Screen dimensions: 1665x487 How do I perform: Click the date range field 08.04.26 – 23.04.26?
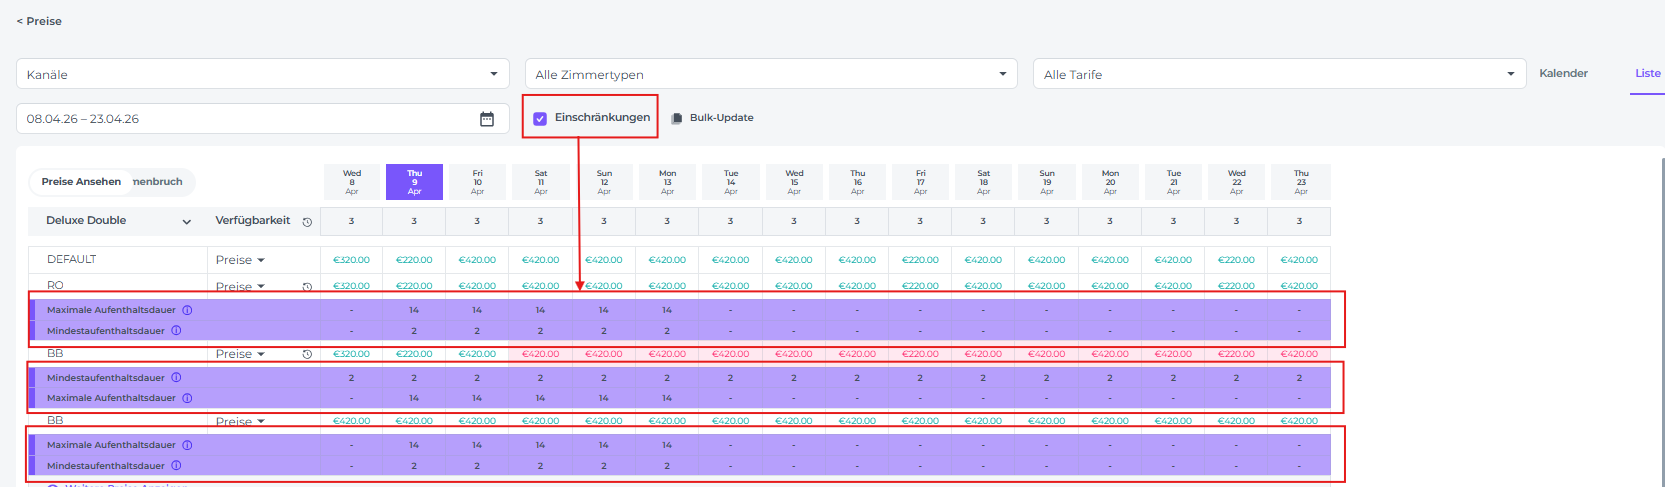click(240, 119)
